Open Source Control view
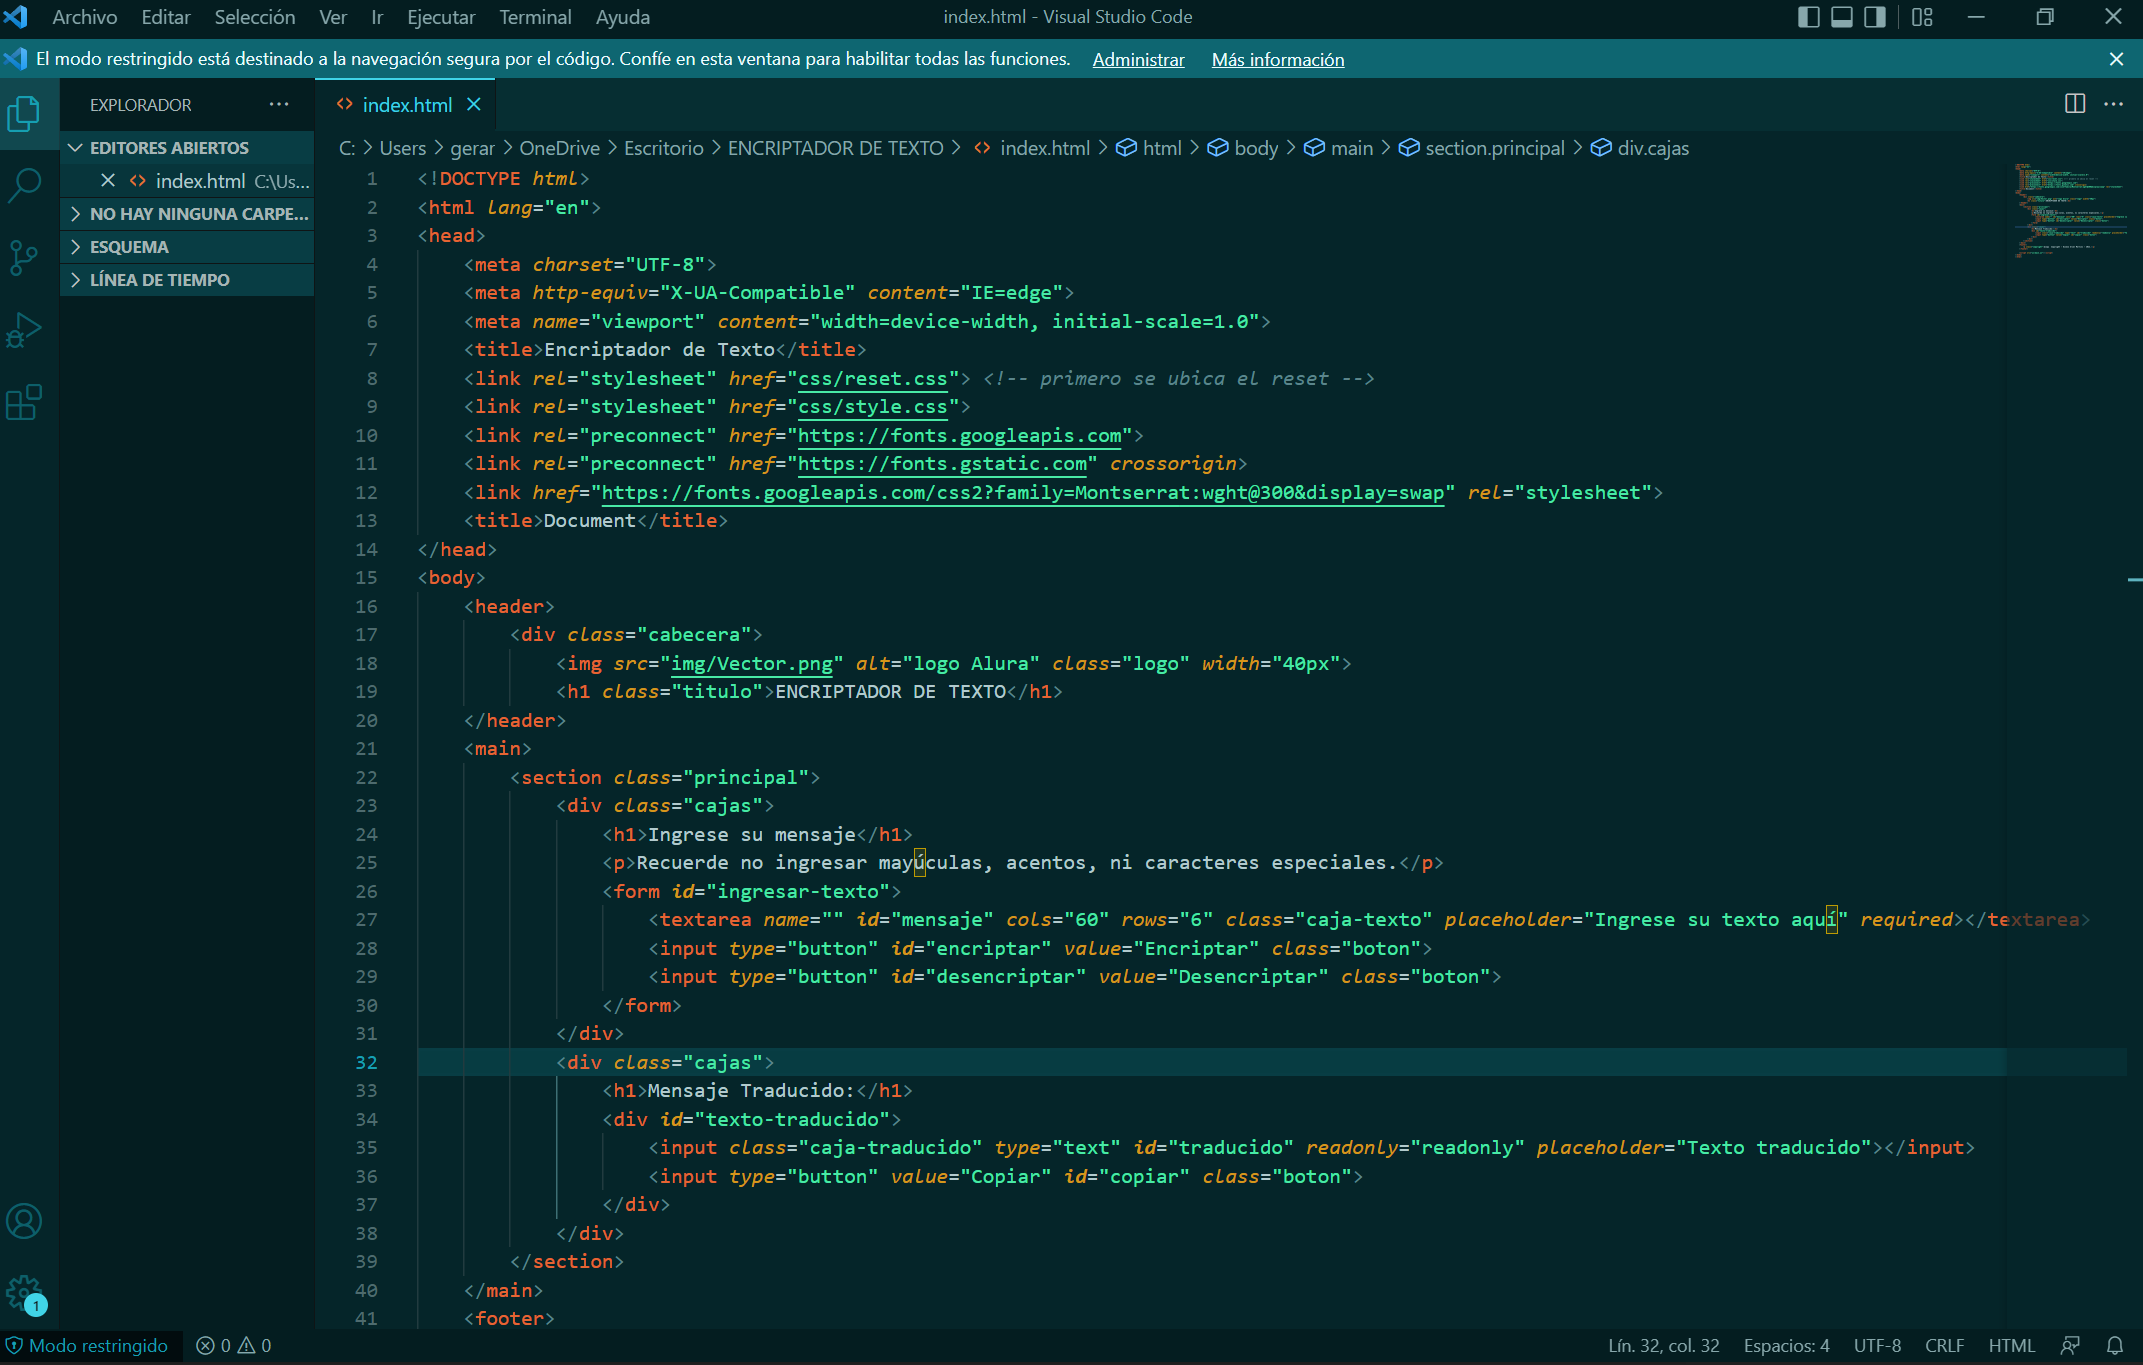The image size is (2143, 1365). tap(24, 257)
